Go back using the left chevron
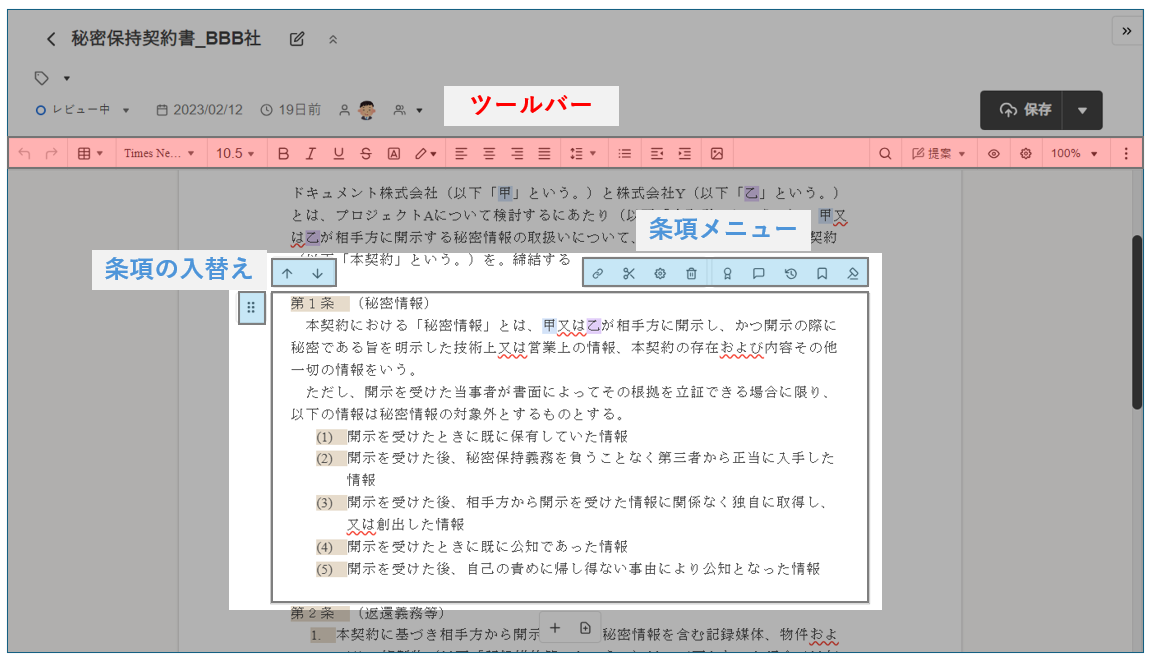 51,39
